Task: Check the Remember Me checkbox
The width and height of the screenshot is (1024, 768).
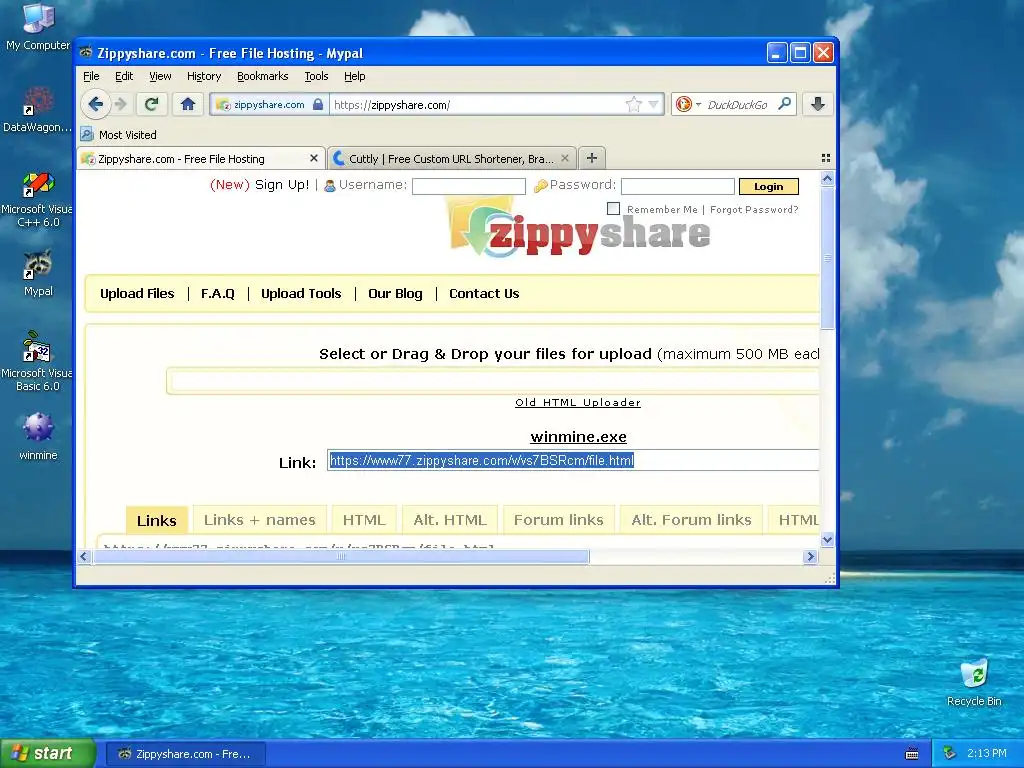Action: coord(613,208)
